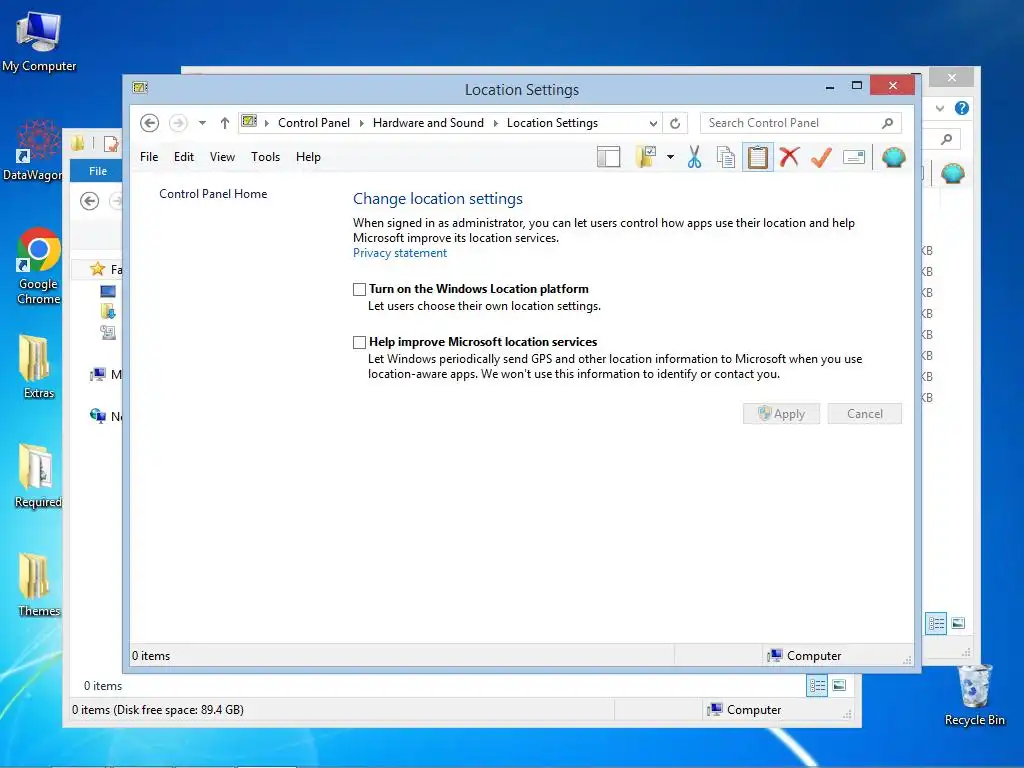
Task: Enable Turn on the Windows Location platform
Action: pos(359,289)
